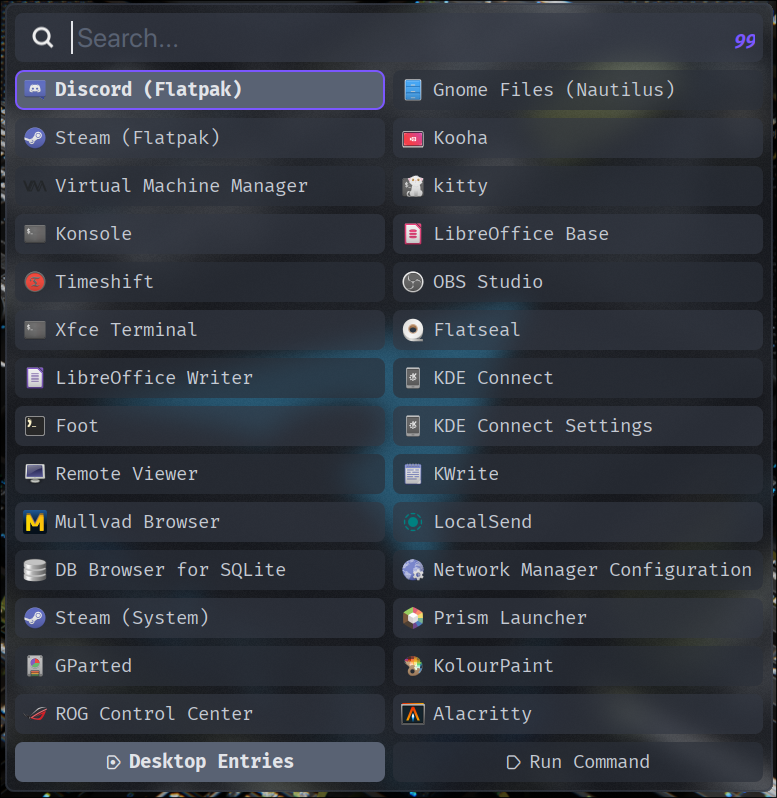Viewport: 777px width, 798px height.
Task: Open Mullvad Browser entry label
Action: pos(137,522)
